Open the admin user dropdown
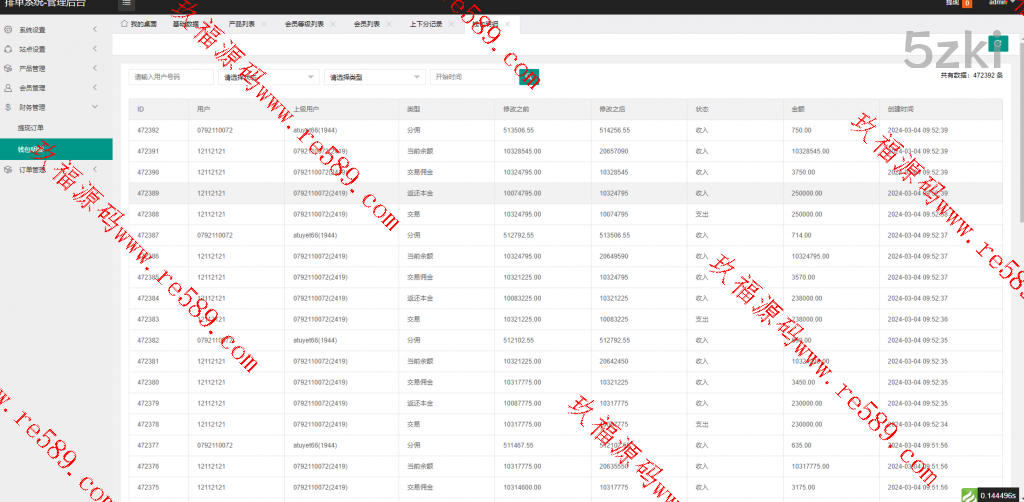The width and height of the screenshot is (1024, 502). 1000,3
